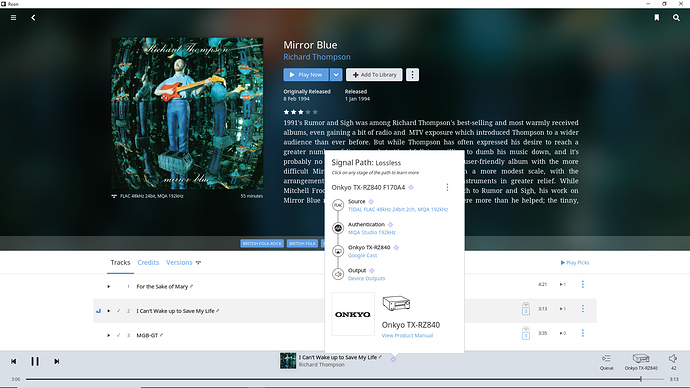Open Richard Thompson artist link
Image resolution: width=690 pixels, height=388 pixels.
click(317, 57)
